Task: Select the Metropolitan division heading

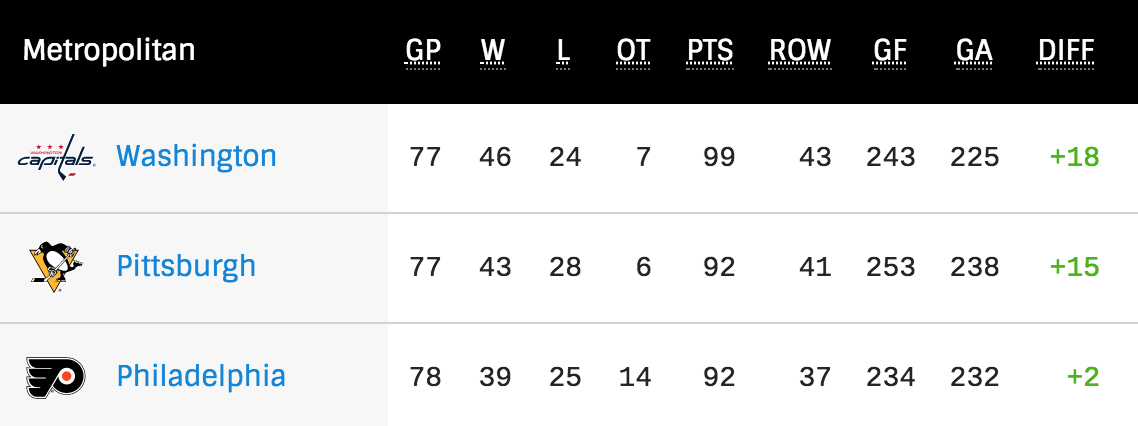Action: coord(109,51)
